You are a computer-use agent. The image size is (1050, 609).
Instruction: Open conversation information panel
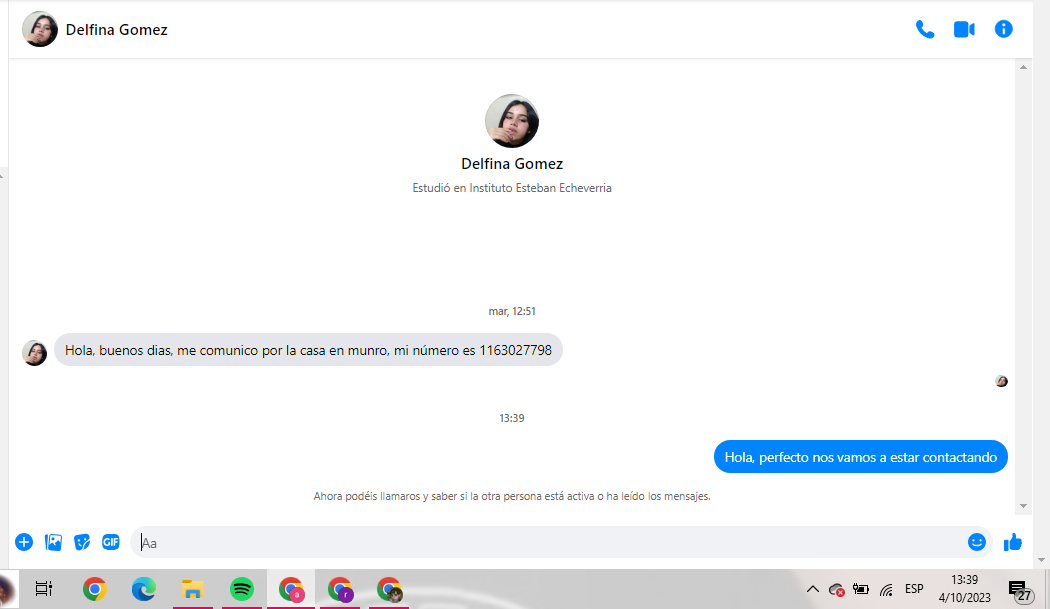[x=1003, y=29]
